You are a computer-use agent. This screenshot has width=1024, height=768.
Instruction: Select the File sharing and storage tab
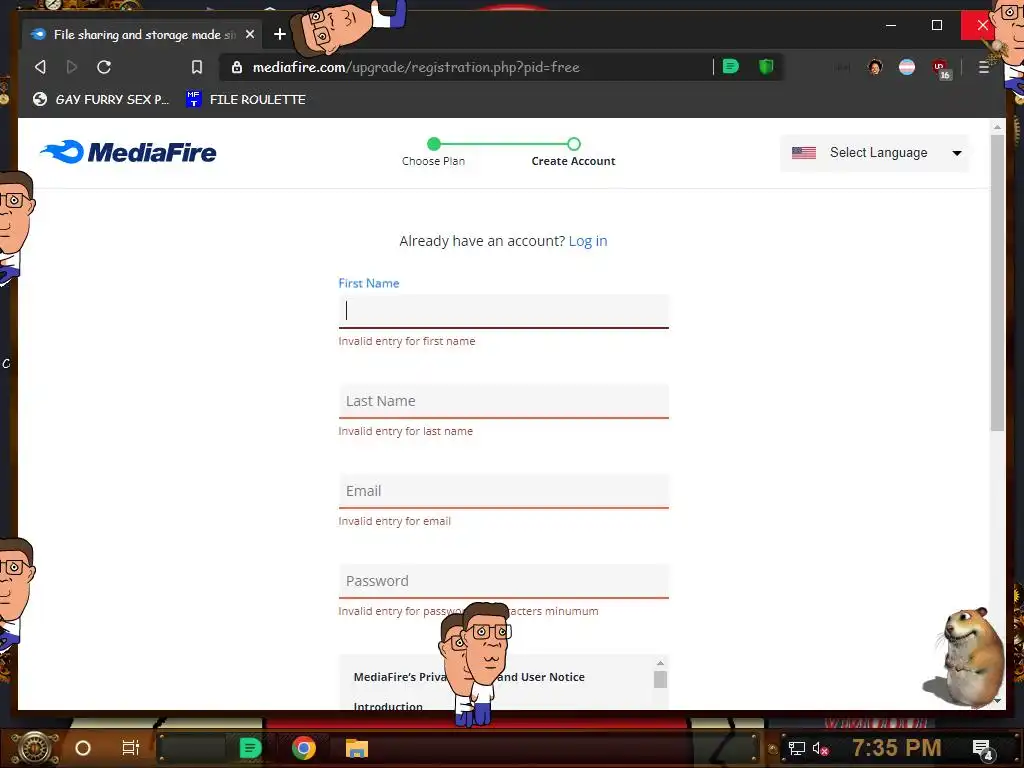[x=142, y=34]
